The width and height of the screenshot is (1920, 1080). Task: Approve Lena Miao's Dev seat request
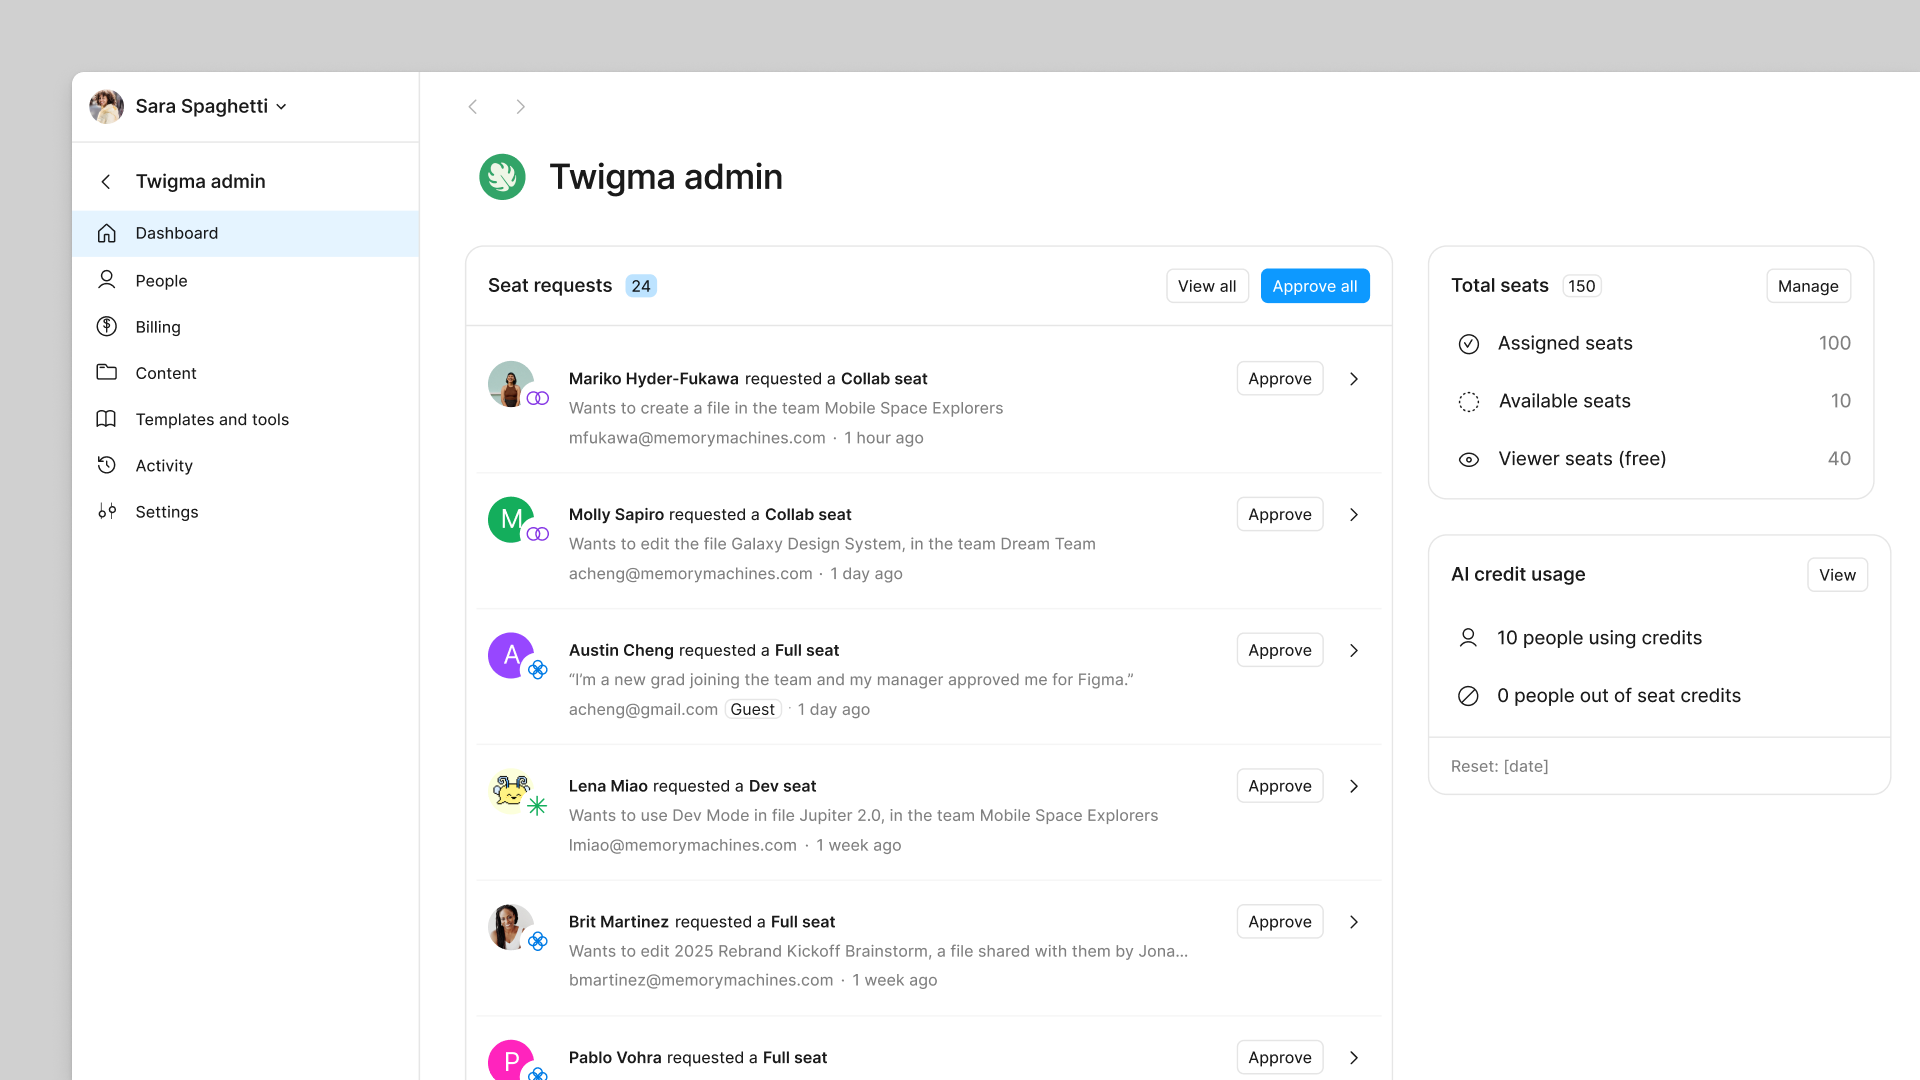[x=1280, y=787]
